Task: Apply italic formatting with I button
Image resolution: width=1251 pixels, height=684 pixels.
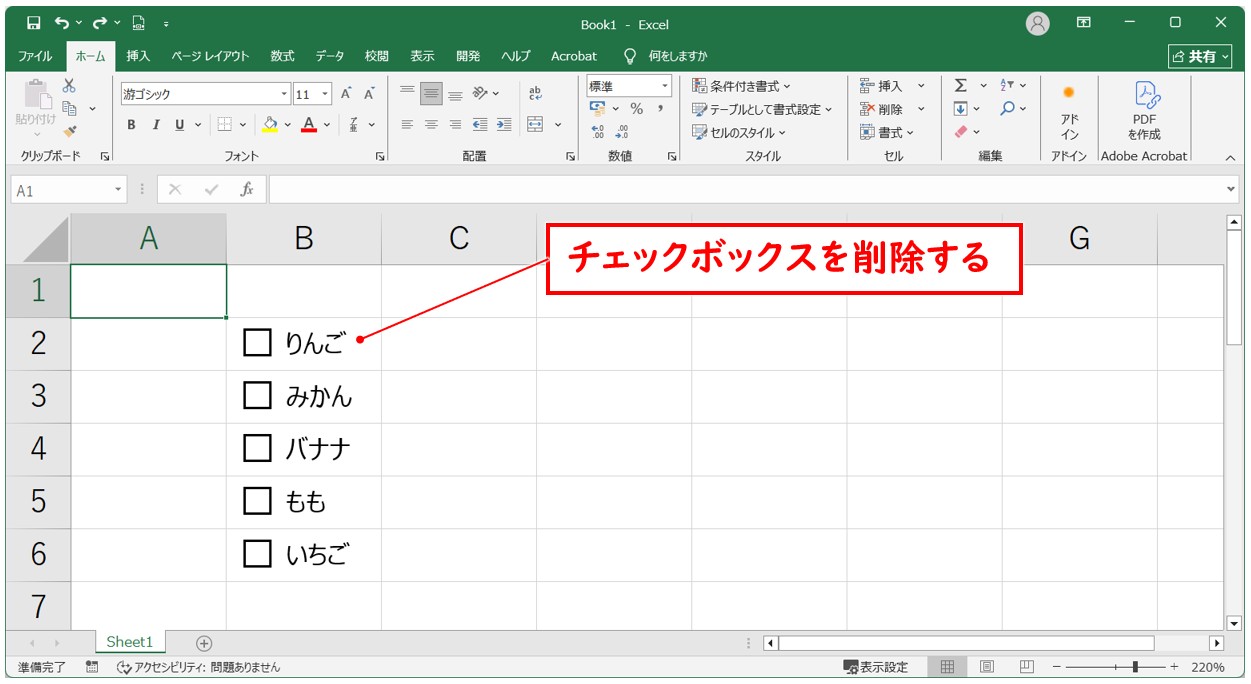Action: point(156,125)
